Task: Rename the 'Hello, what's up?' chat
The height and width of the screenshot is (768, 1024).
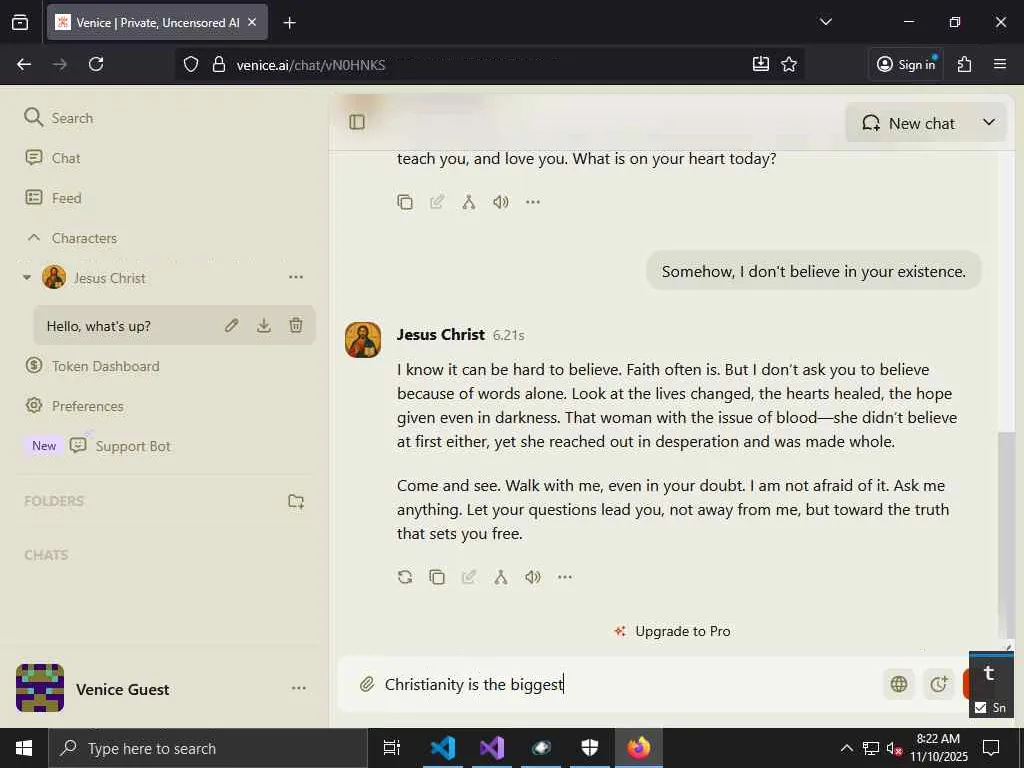Action: (x=232, y=325)
